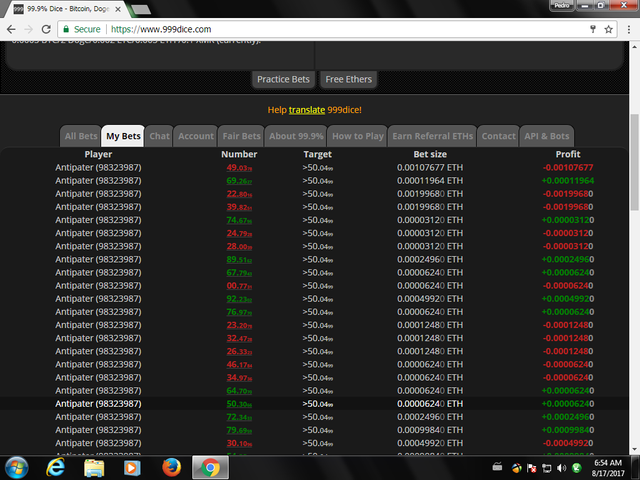Click the Practice Bets button

click(x=283, y=79)
